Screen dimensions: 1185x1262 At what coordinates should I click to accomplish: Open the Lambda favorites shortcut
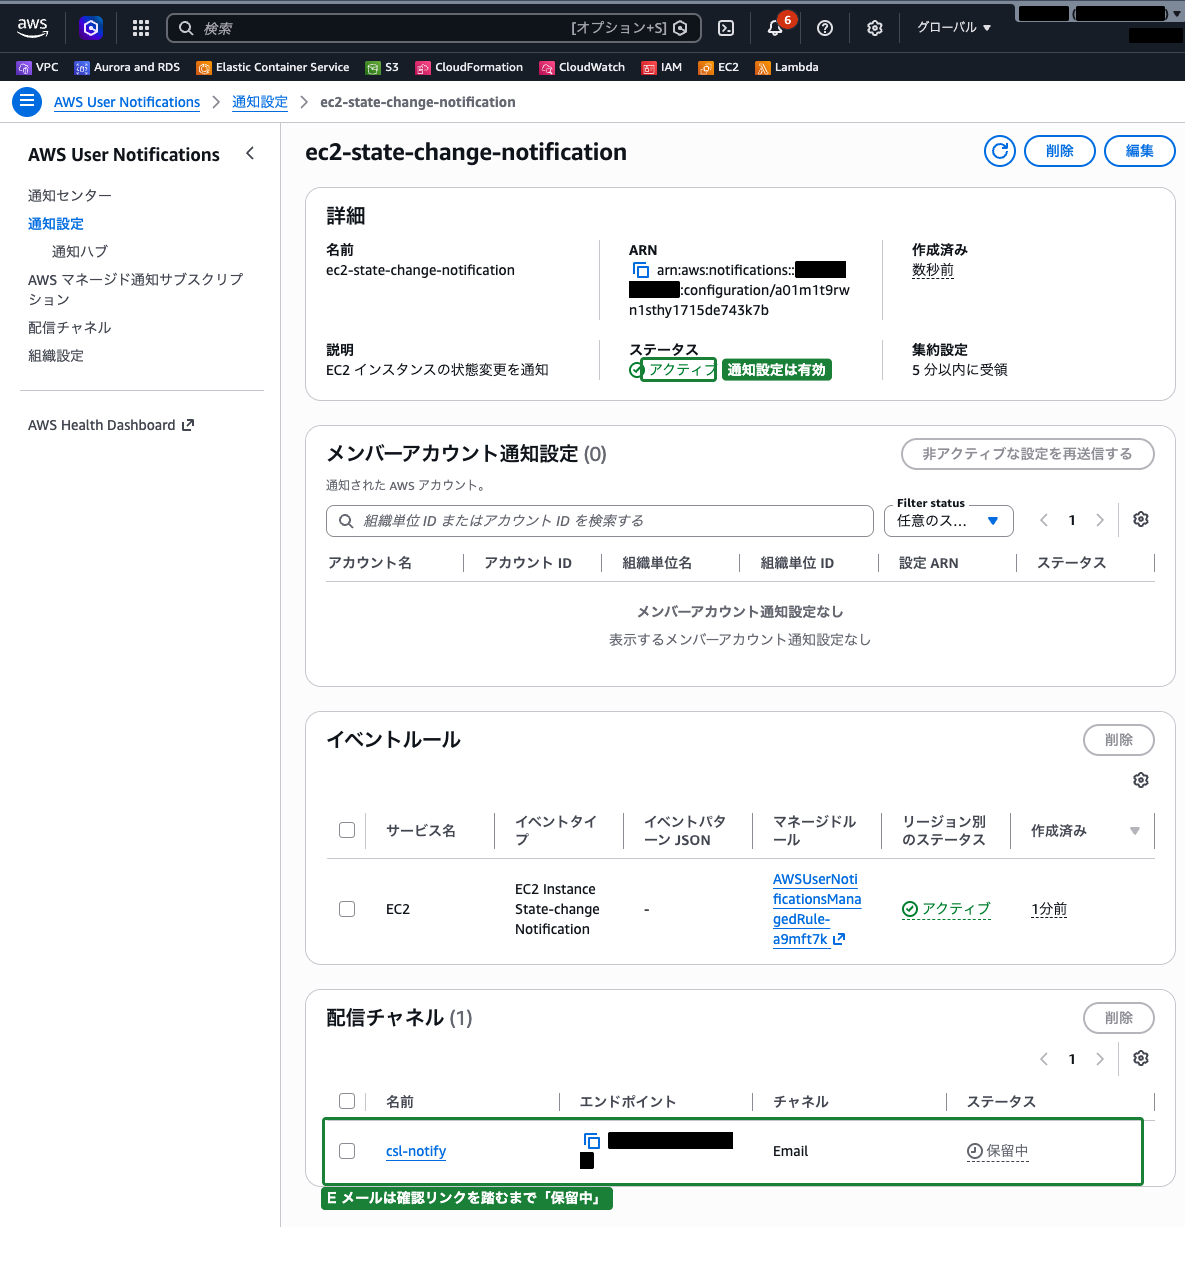pos(787,67)
